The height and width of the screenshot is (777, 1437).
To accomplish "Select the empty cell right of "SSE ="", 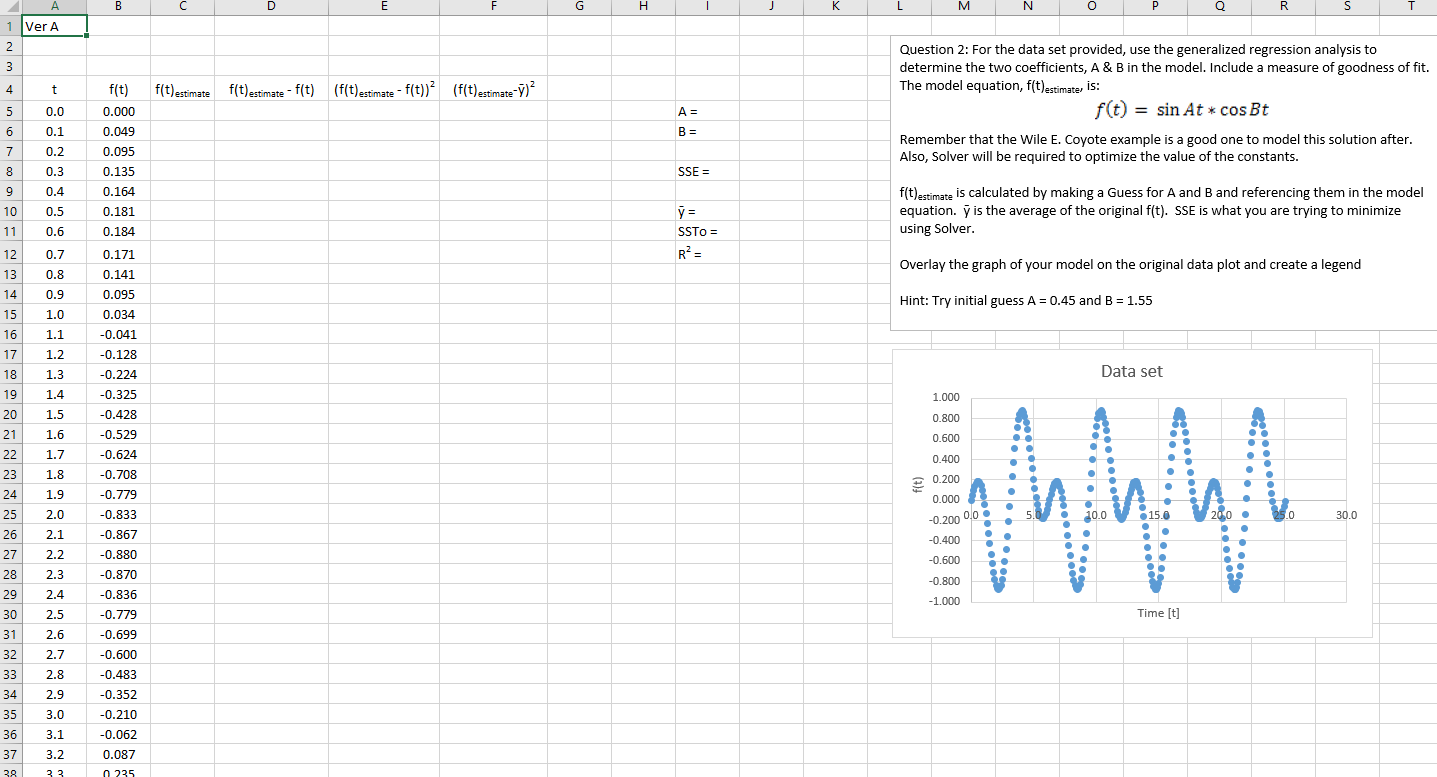I will [771, 171].
